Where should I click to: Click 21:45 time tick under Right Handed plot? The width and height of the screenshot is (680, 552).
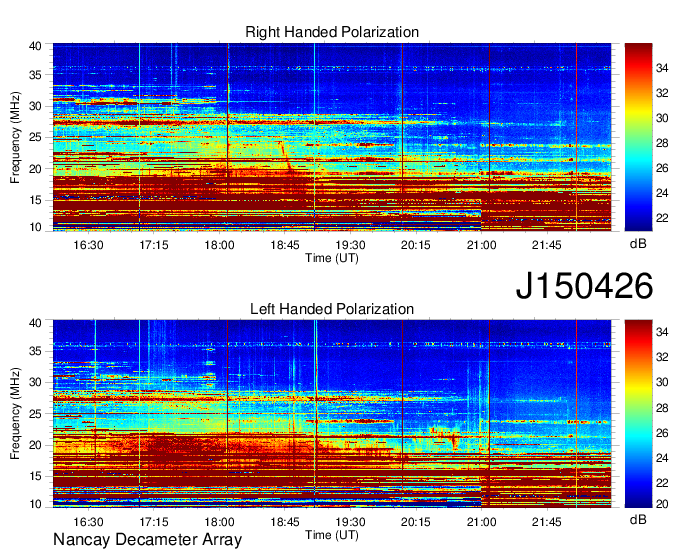pyautogui.click(x=547, y=245)
